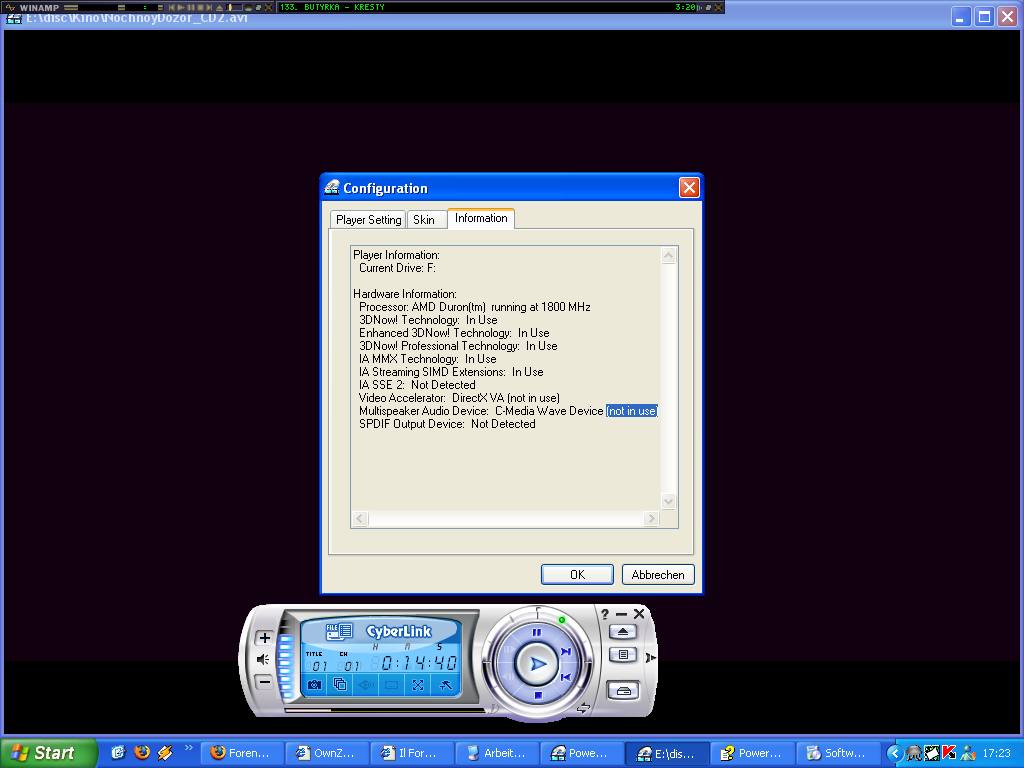Screen dimensions: 1024x768
Task: Click the central play button
Action: tap(537, 664)
